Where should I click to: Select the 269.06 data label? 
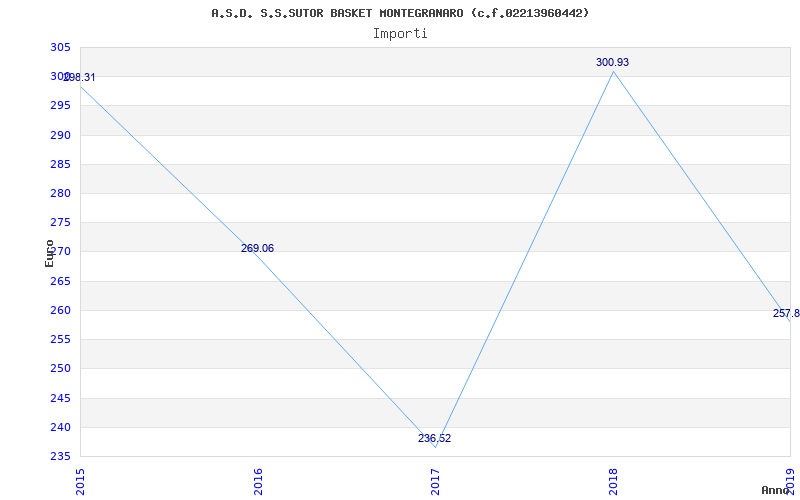pos(257,248)
